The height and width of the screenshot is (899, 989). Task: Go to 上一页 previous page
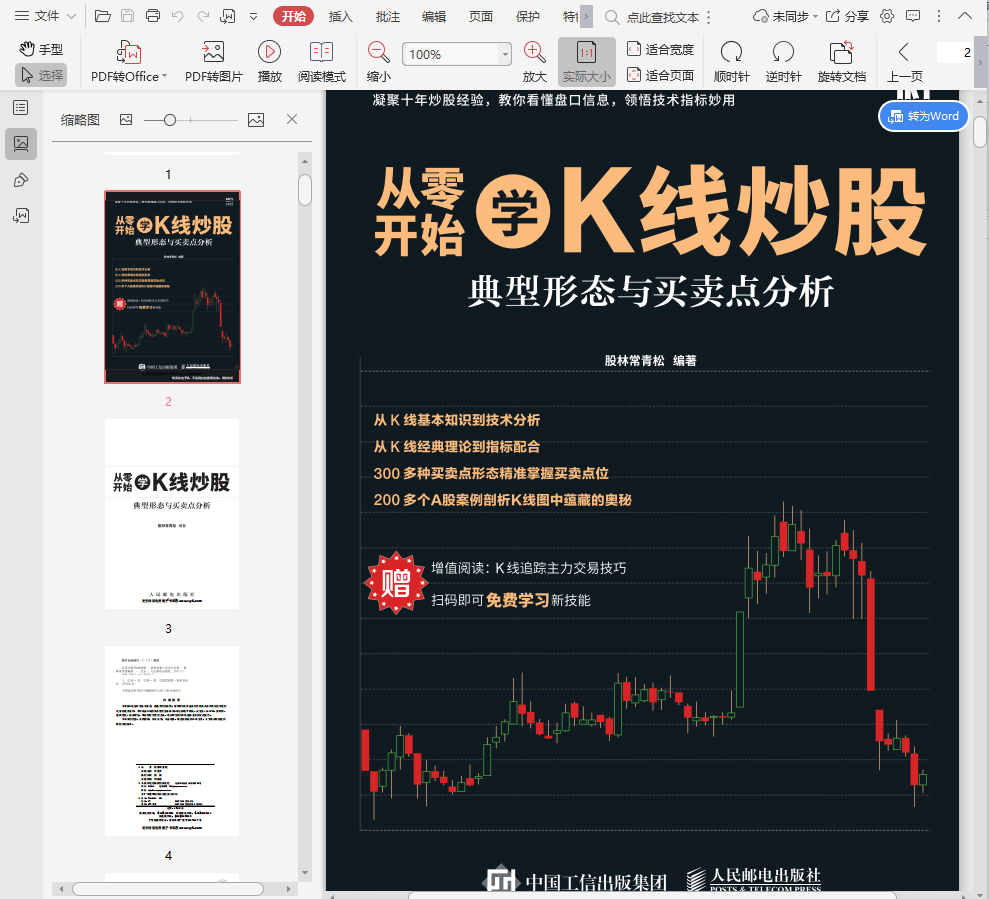(904, 61)
